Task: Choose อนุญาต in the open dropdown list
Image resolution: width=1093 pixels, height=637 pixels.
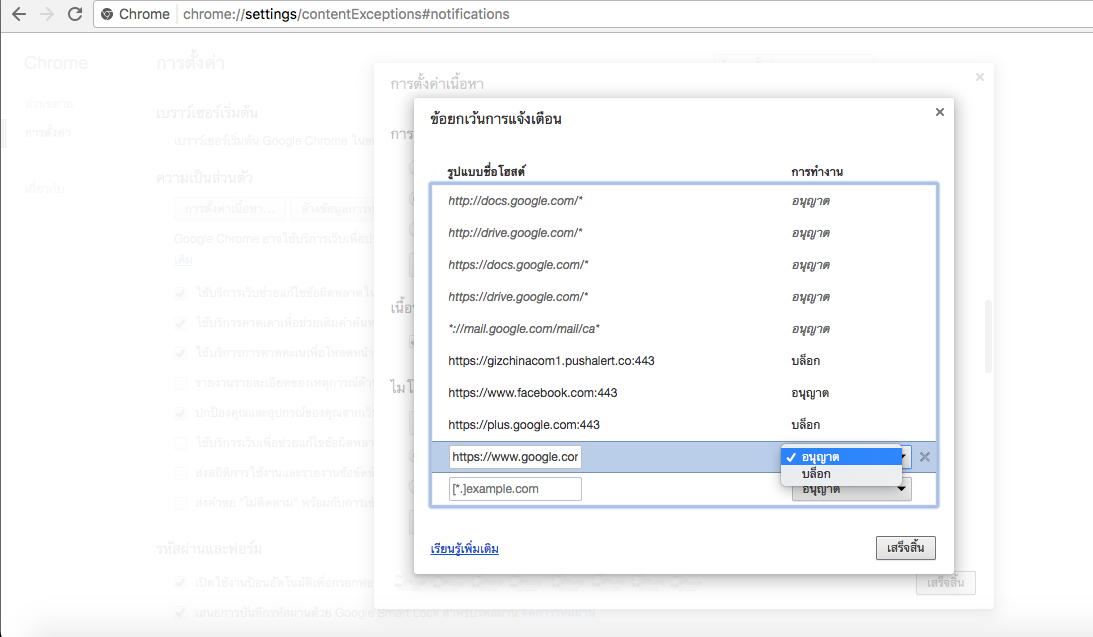Action: pos(841,457)
